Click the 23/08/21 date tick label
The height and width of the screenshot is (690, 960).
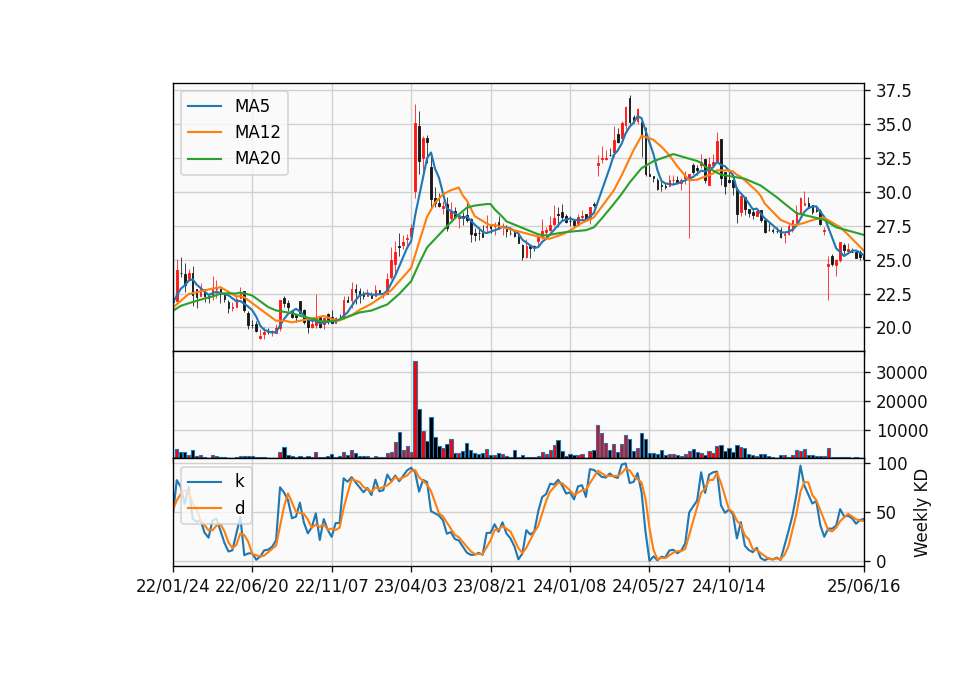(490, 586)
